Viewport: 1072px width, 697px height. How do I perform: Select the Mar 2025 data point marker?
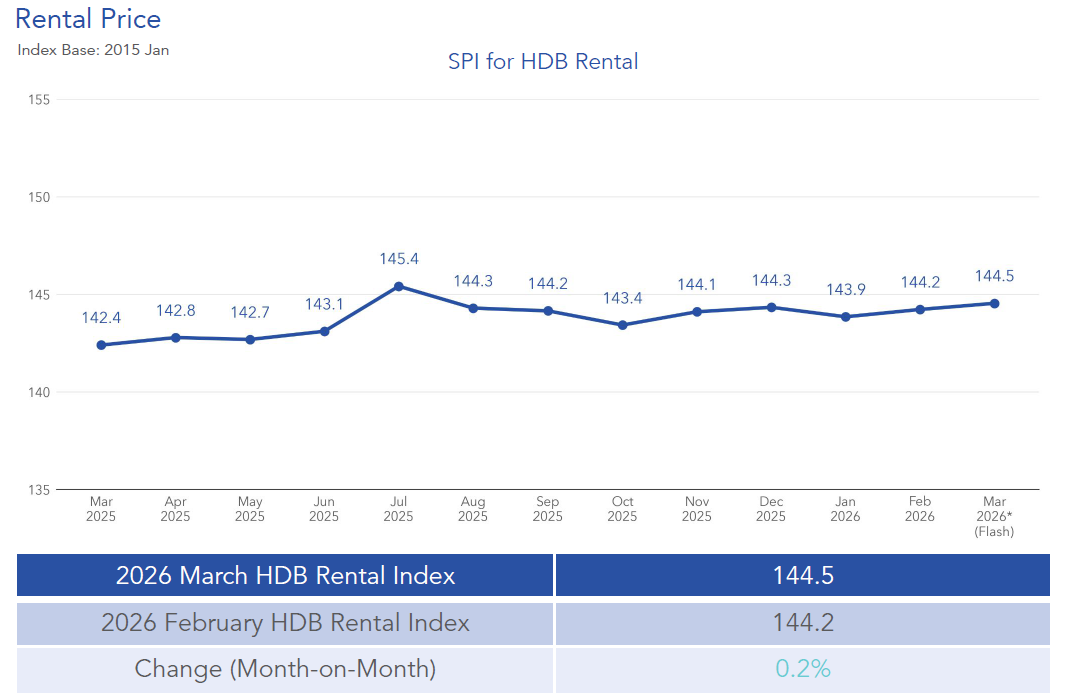pos(101,345)
